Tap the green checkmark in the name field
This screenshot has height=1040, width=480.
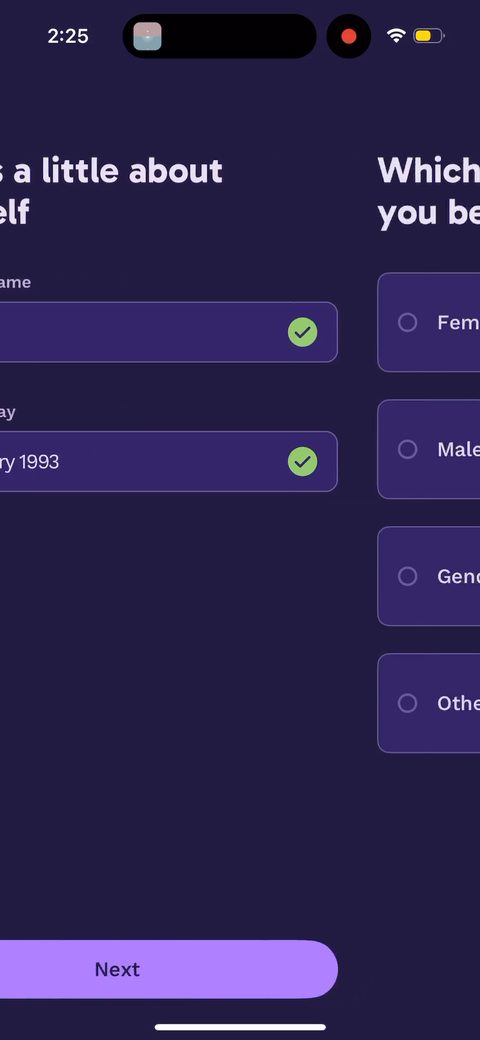click(x=302, y=332)
